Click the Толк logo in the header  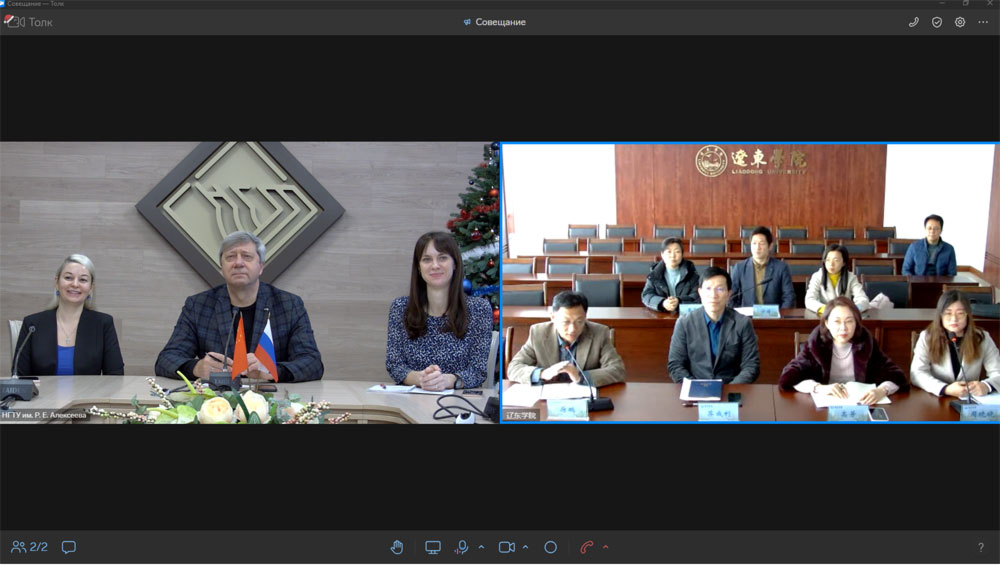click(x=30, y=22)
